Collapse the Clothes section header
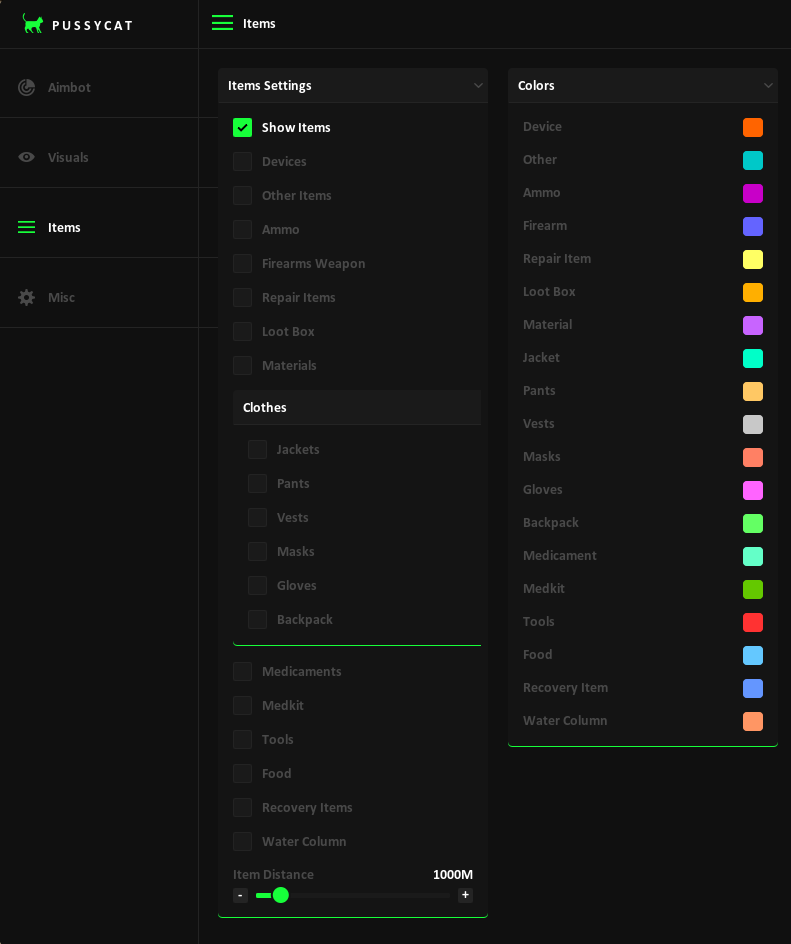This screenshot has height=944, width=791. point(357,408)
